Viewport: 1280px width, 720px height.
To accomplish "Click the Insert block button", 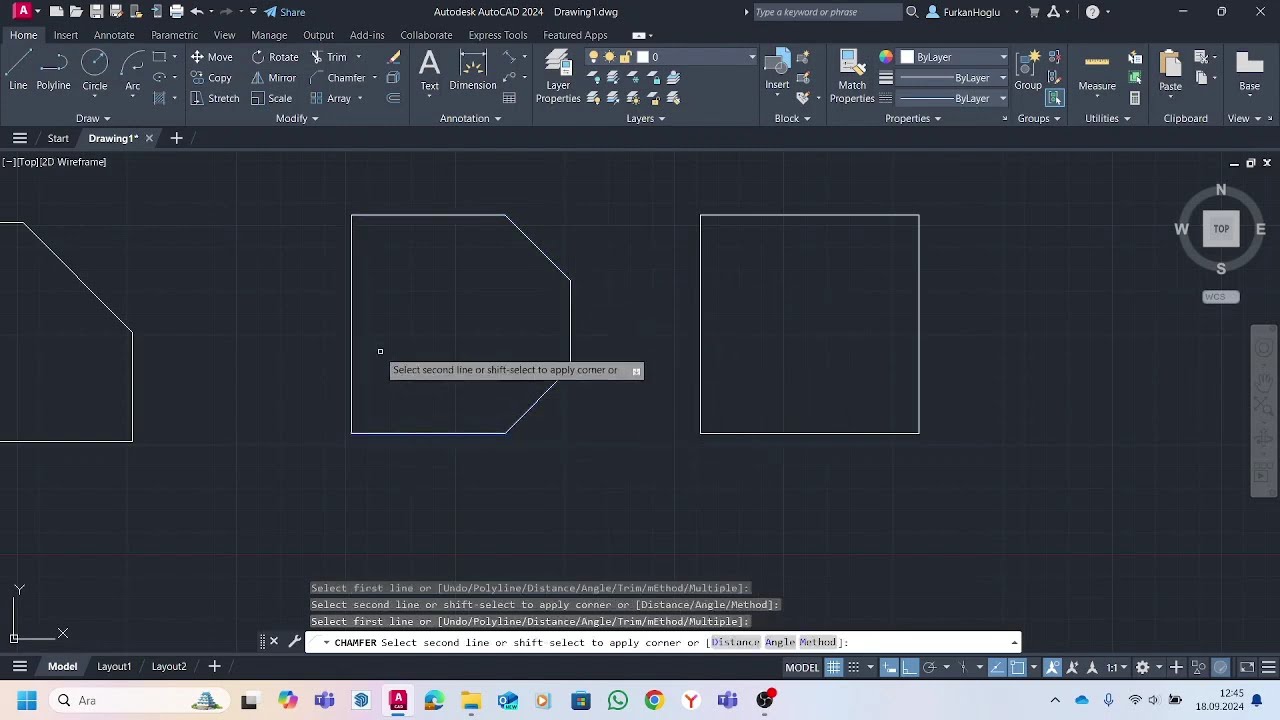I will (x=777, y=72).
